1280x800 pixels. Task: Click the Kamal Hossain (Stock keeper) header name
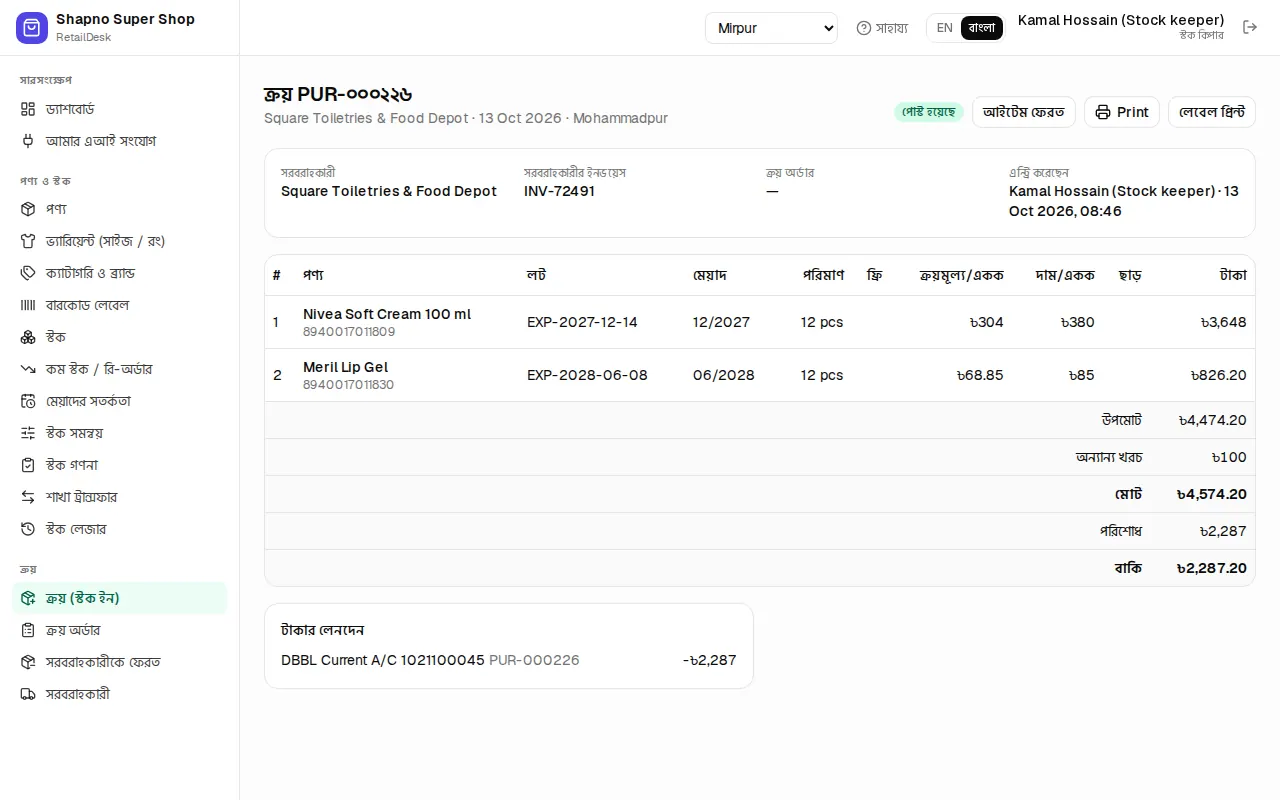(x=1121, y=20)
